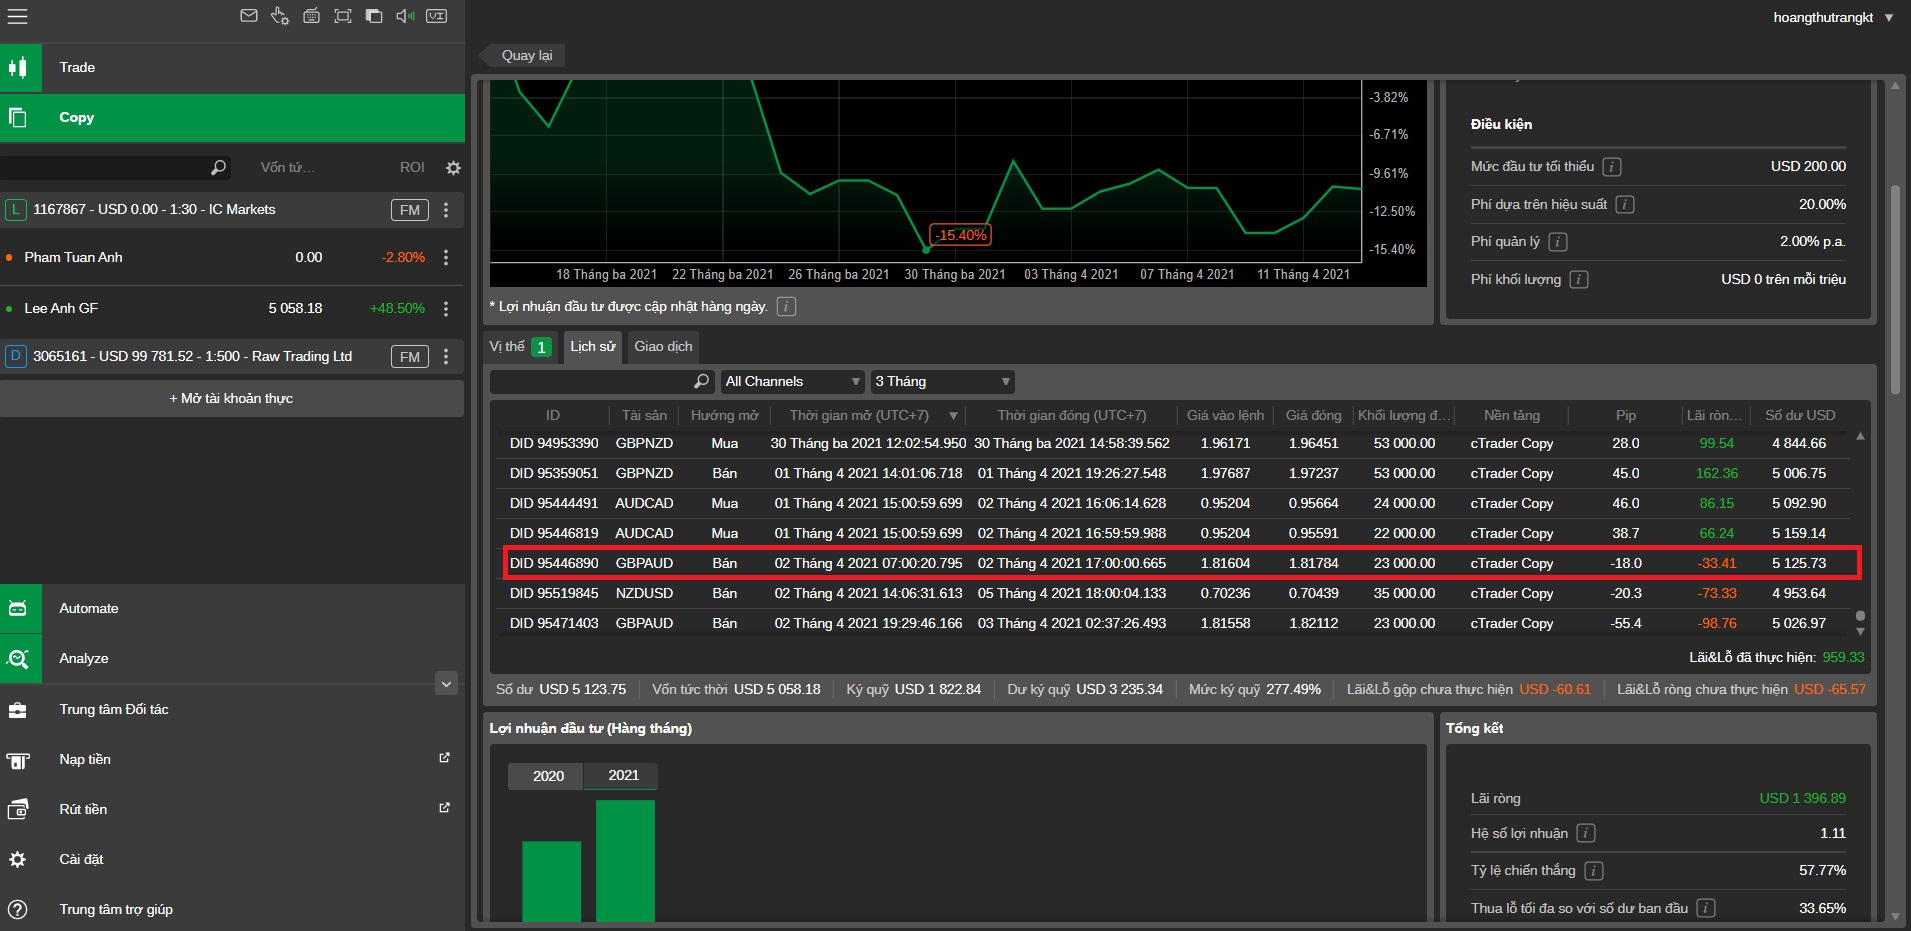Open the hamburger main menu
Screen dimensions: 1911x931
(17, 16)
